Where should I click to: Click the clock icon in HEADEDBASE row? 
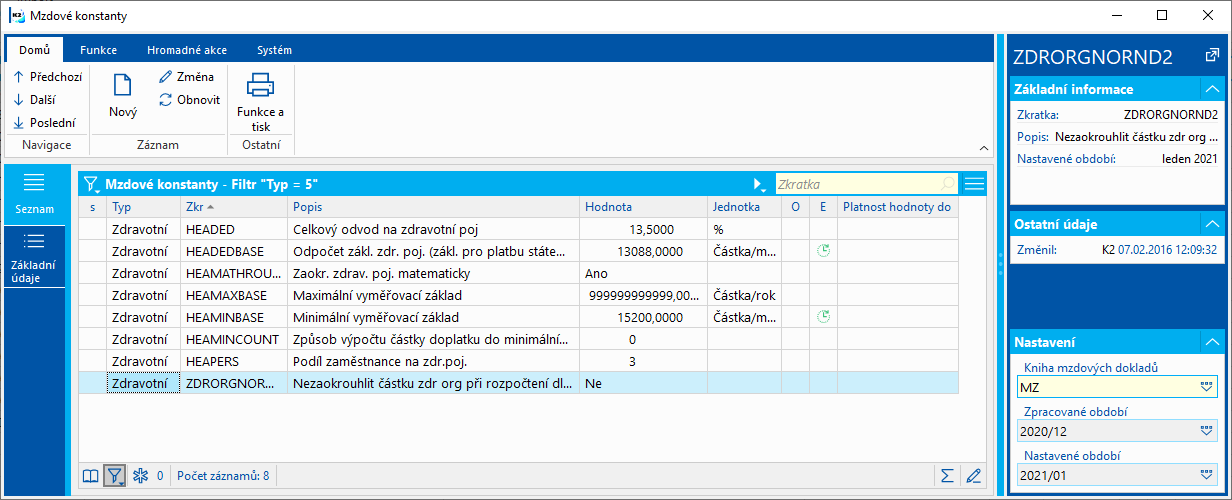point(823,251)
